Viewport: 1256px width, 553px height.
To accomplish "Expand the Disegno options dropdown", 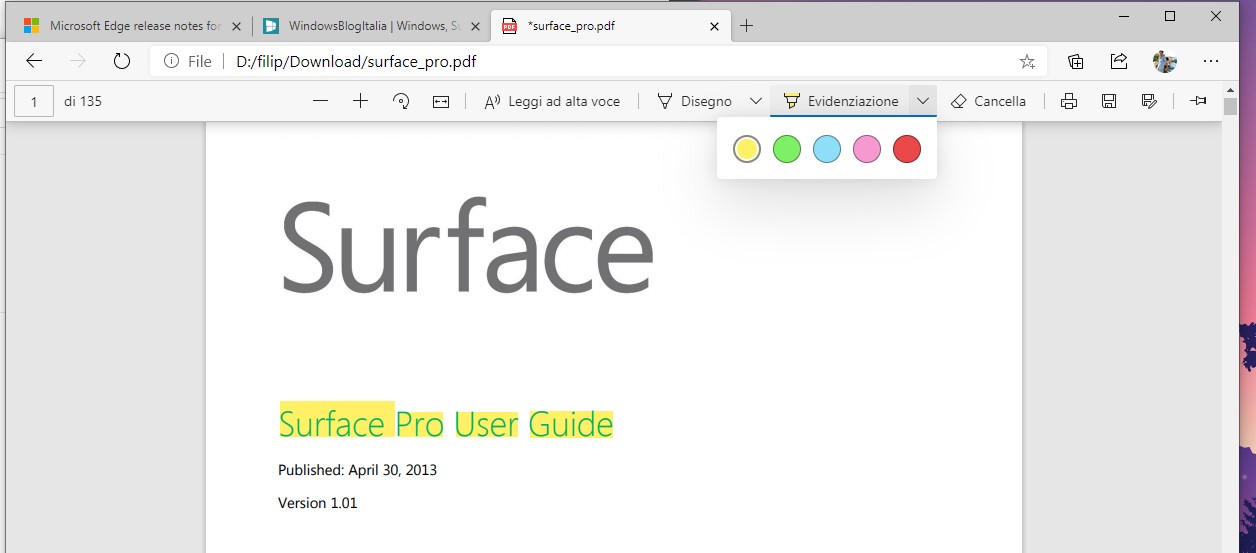I will 756,101.
